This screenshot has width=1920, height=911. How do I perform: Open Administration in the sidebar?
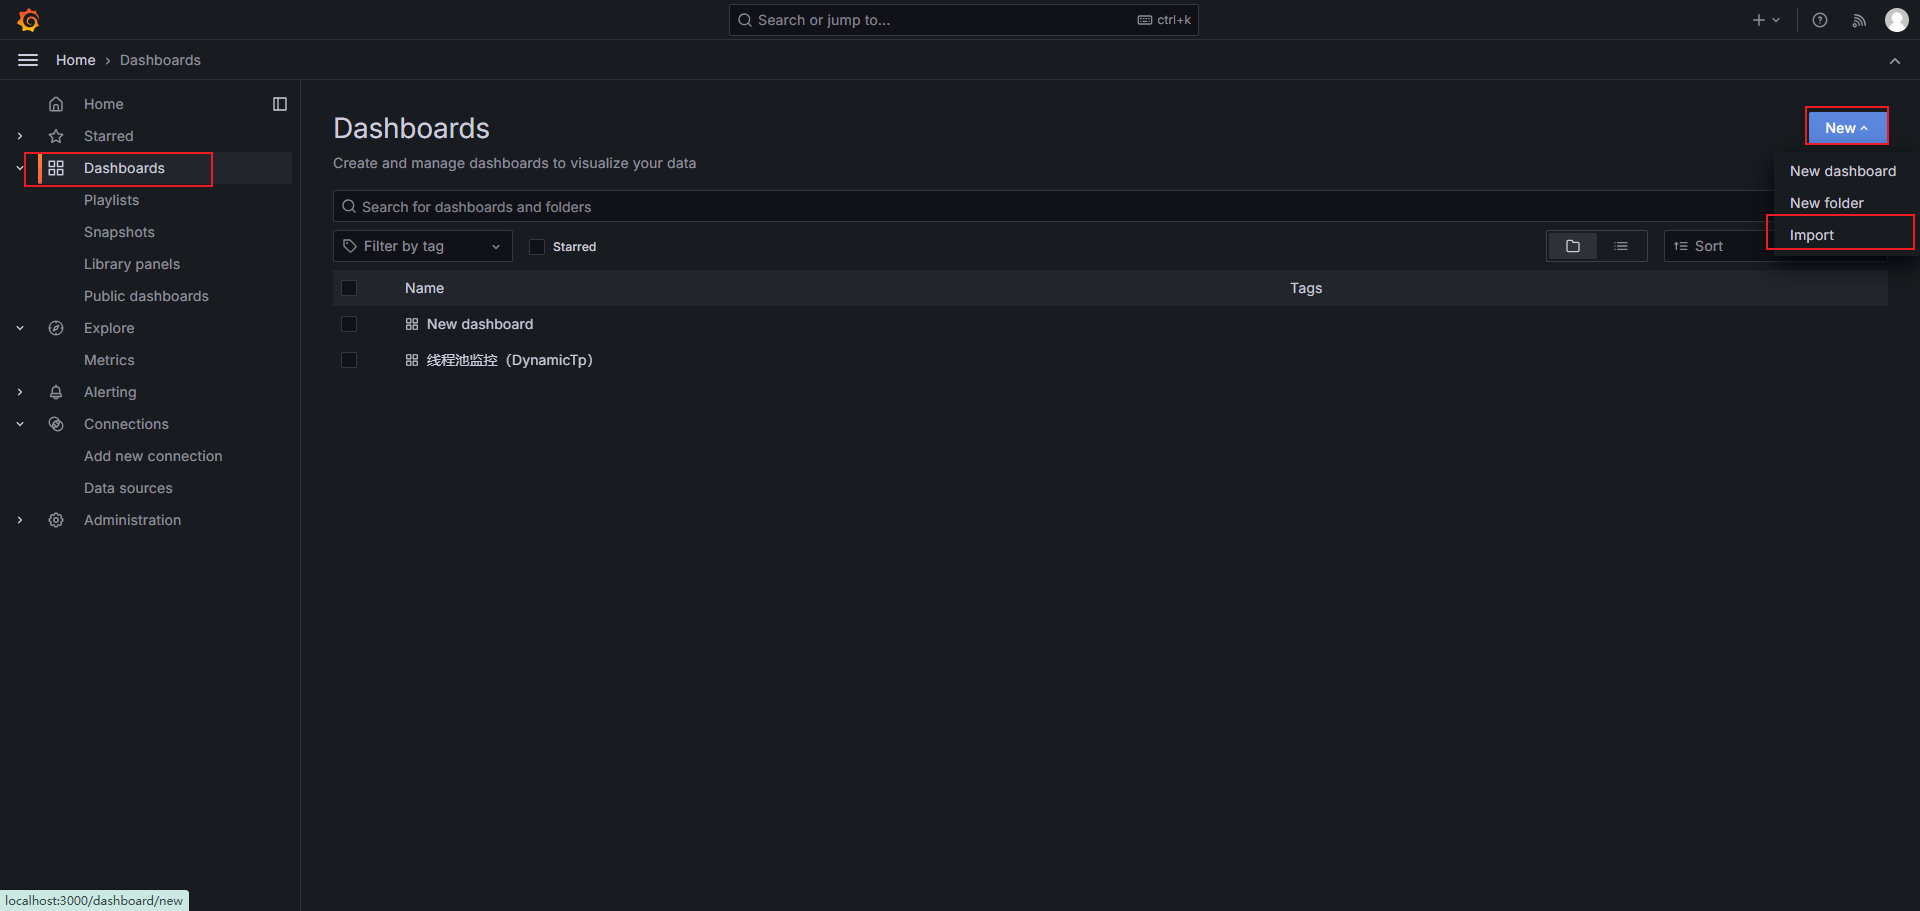point(133,520)
